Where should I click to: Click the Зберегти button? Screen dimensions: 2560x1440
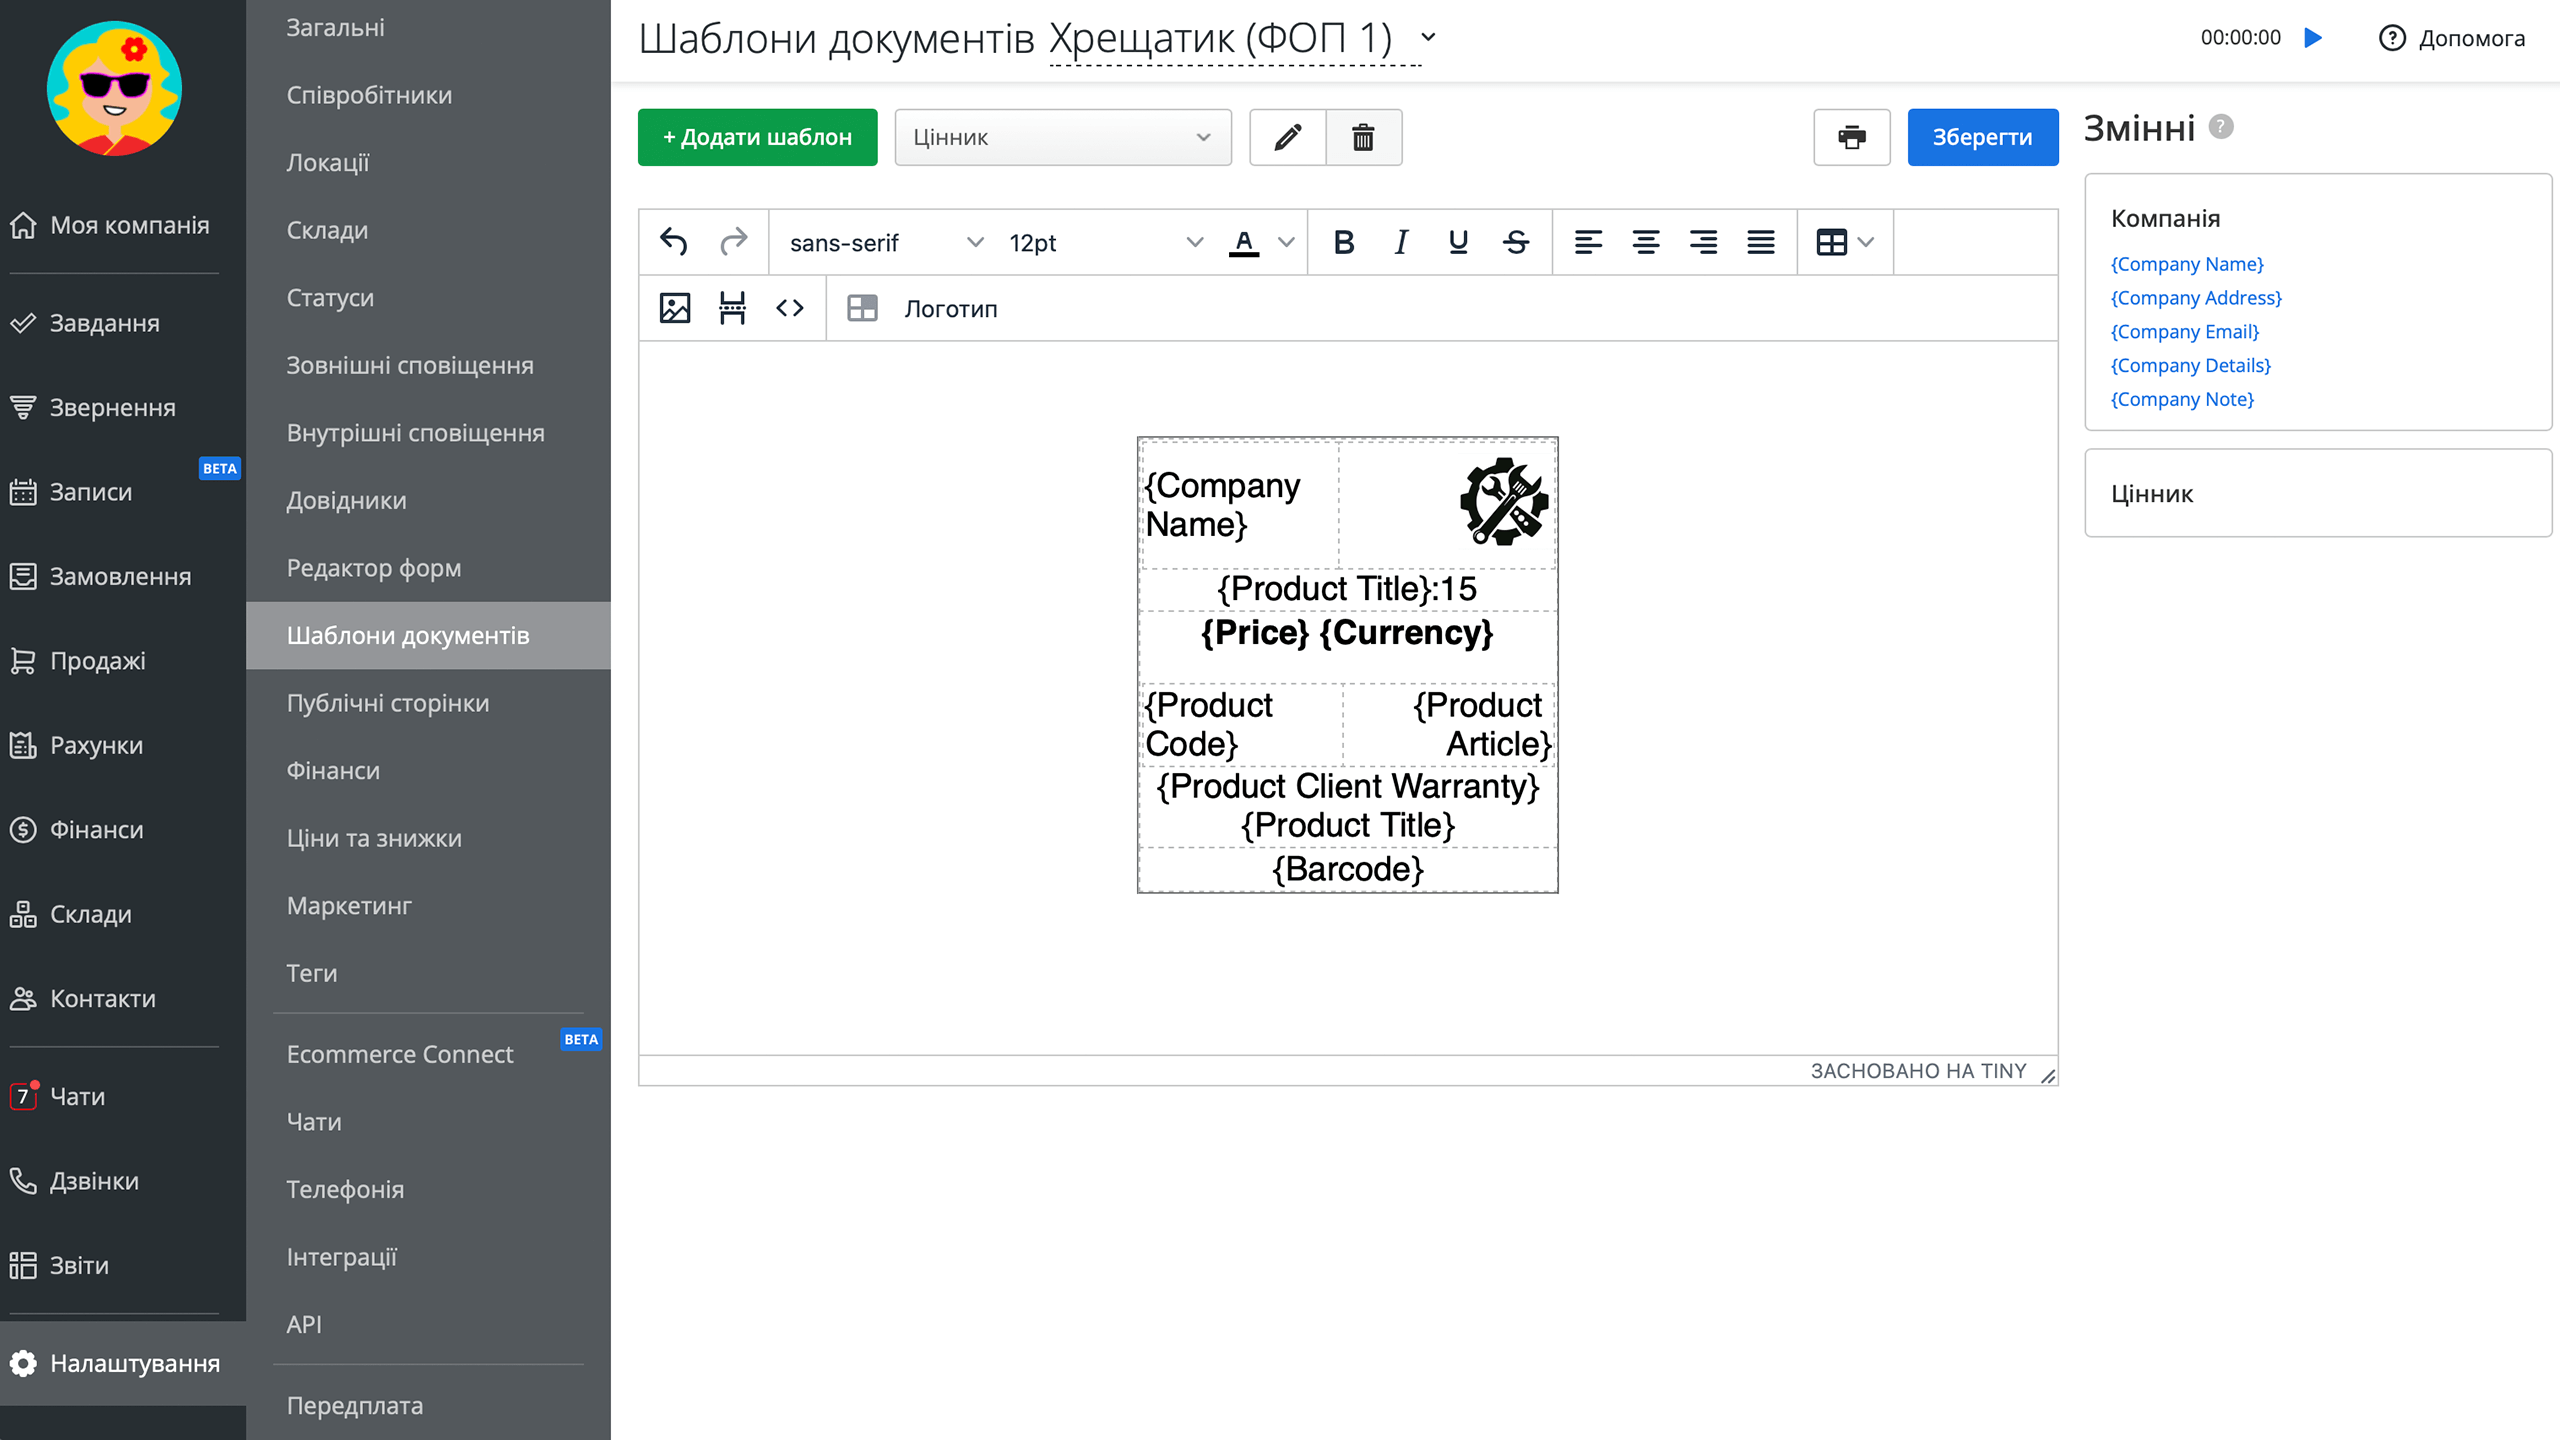click(1982, 137)
